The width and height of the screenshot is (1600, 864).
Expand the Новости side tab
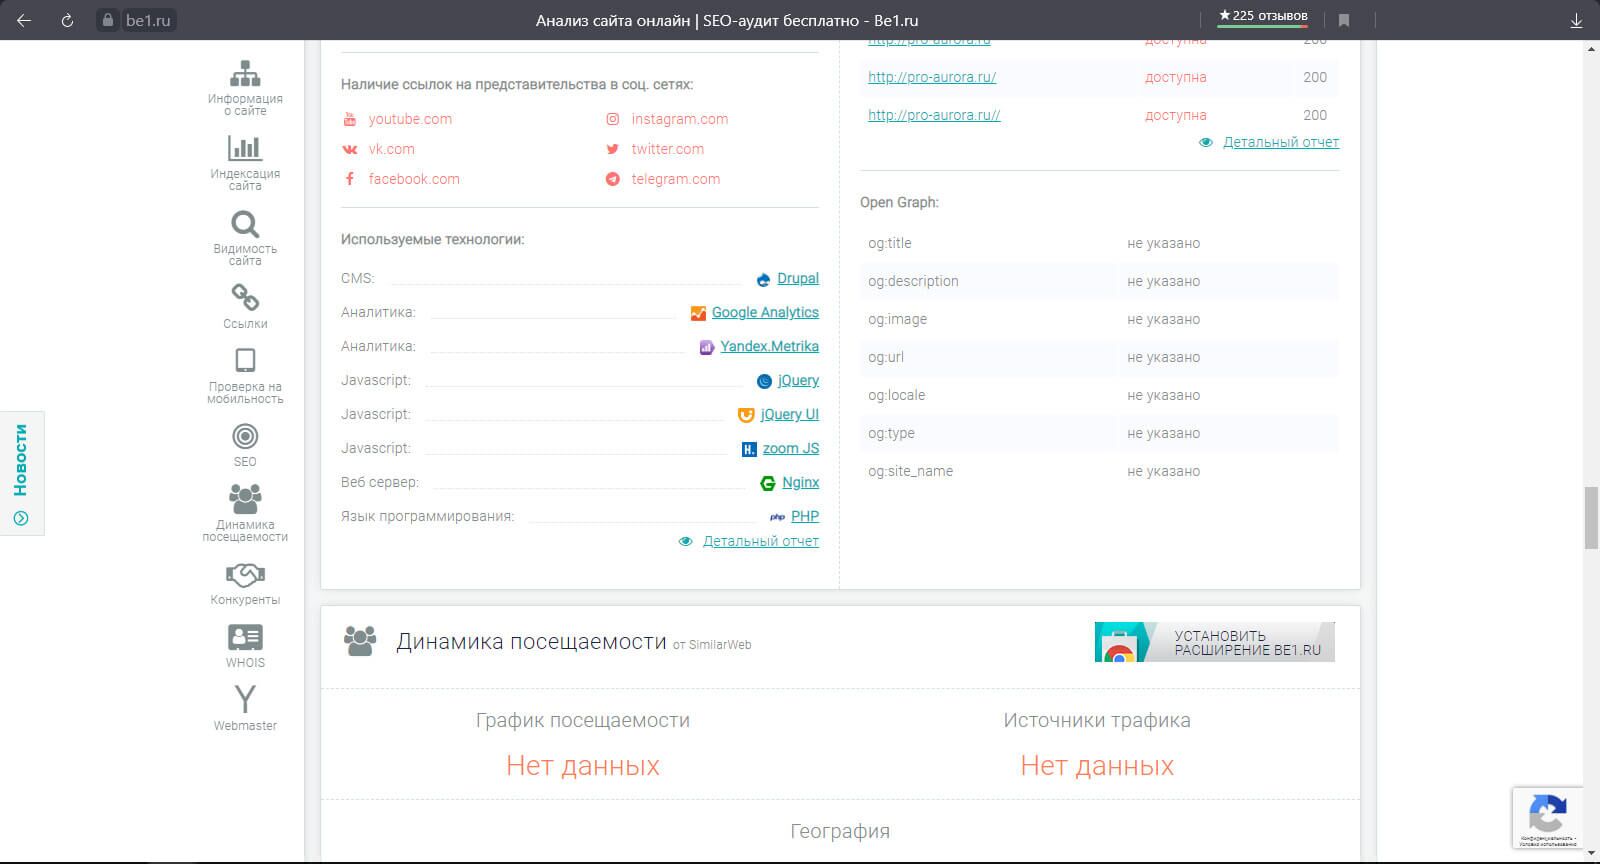(21, 472)
